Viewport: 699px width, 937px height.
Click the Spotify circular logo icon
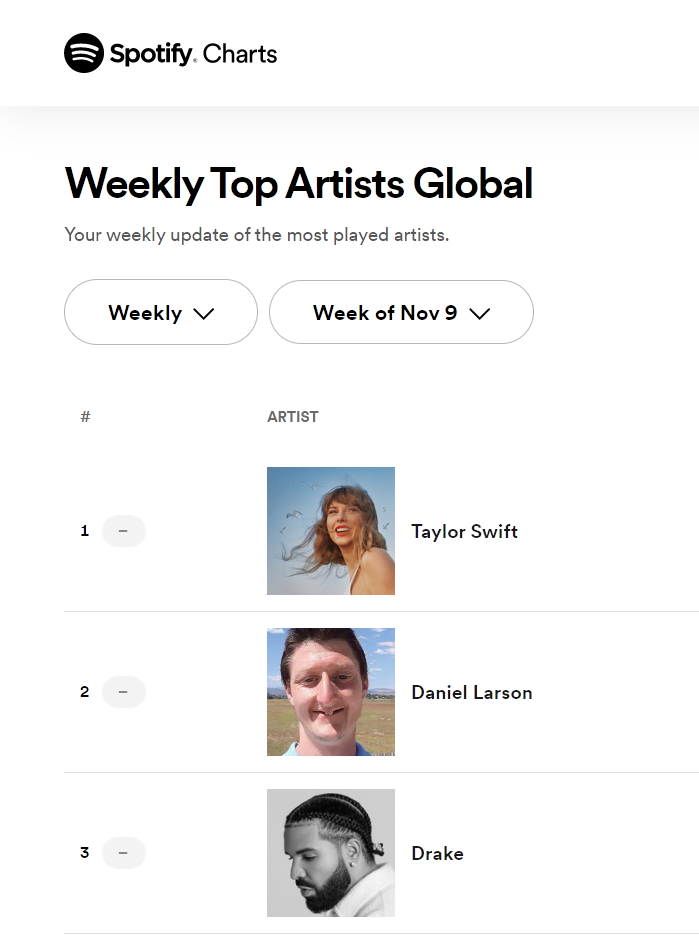point(84,53)
